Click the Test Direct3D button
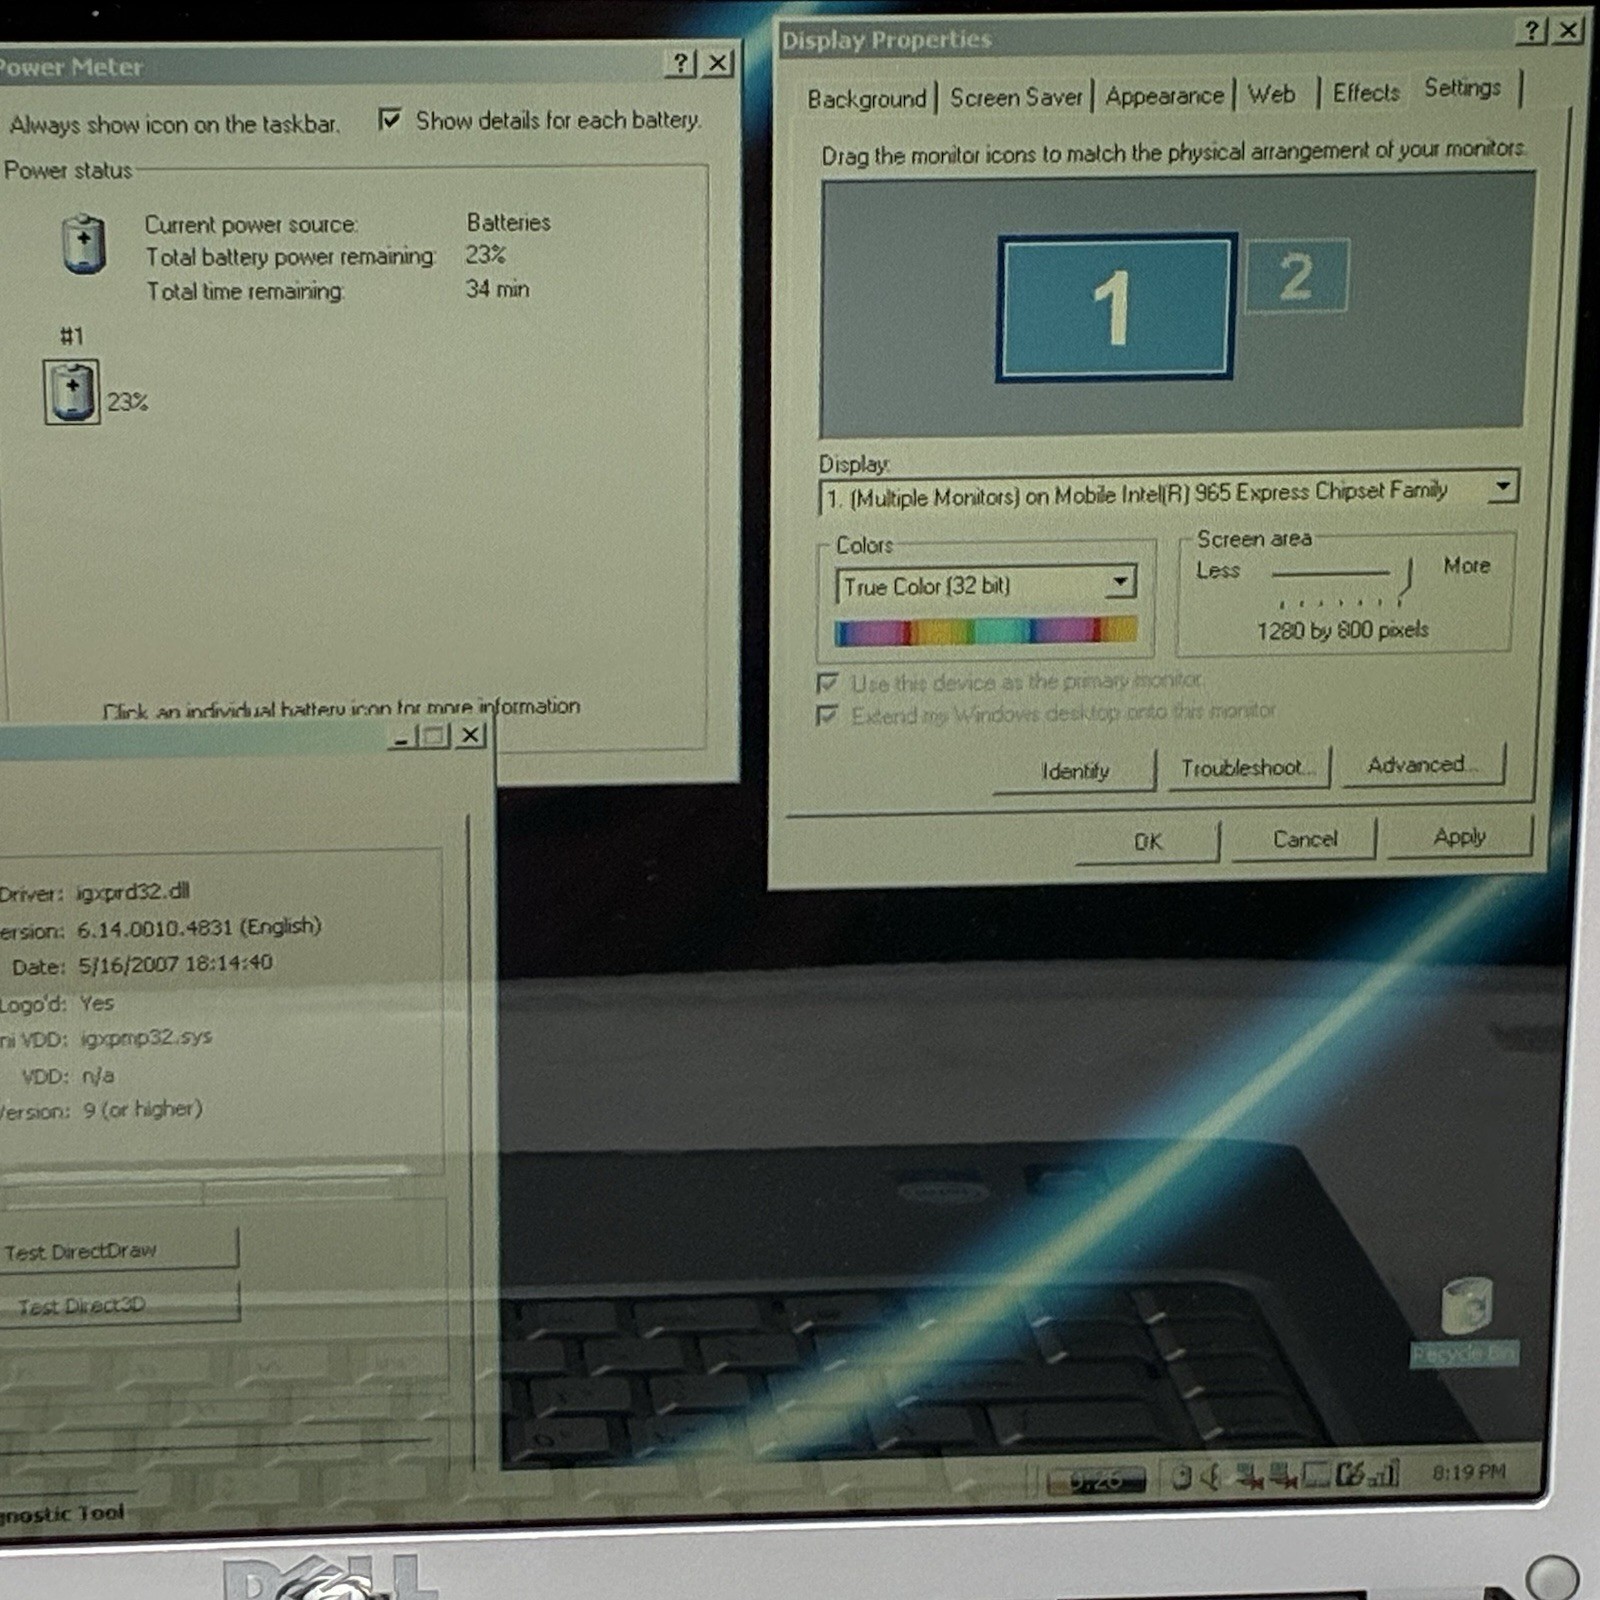The height and width of the screenshot is (1600, 1600). (119, 1304)
